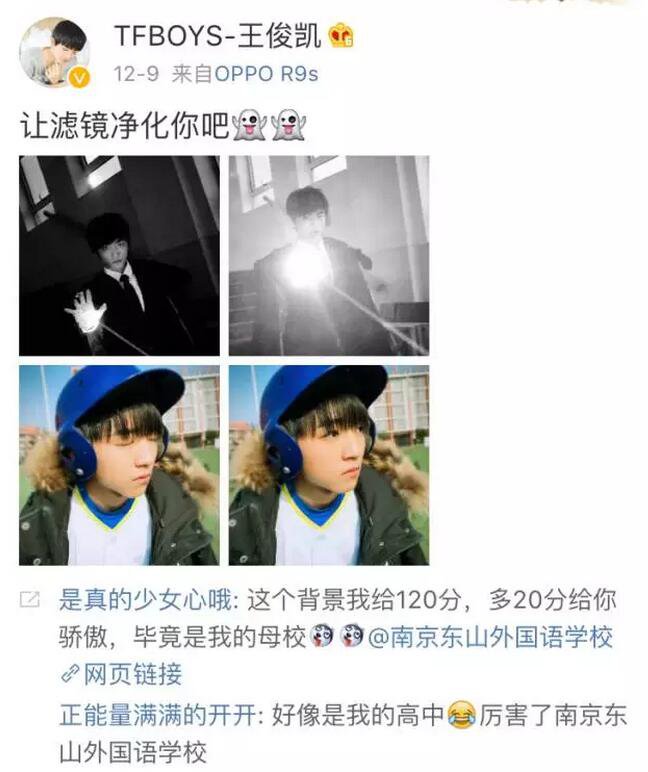This screenshot has height=772, width=648.
Task: Click the second ghost emoji in post
Action: click(x=289, y=124)
